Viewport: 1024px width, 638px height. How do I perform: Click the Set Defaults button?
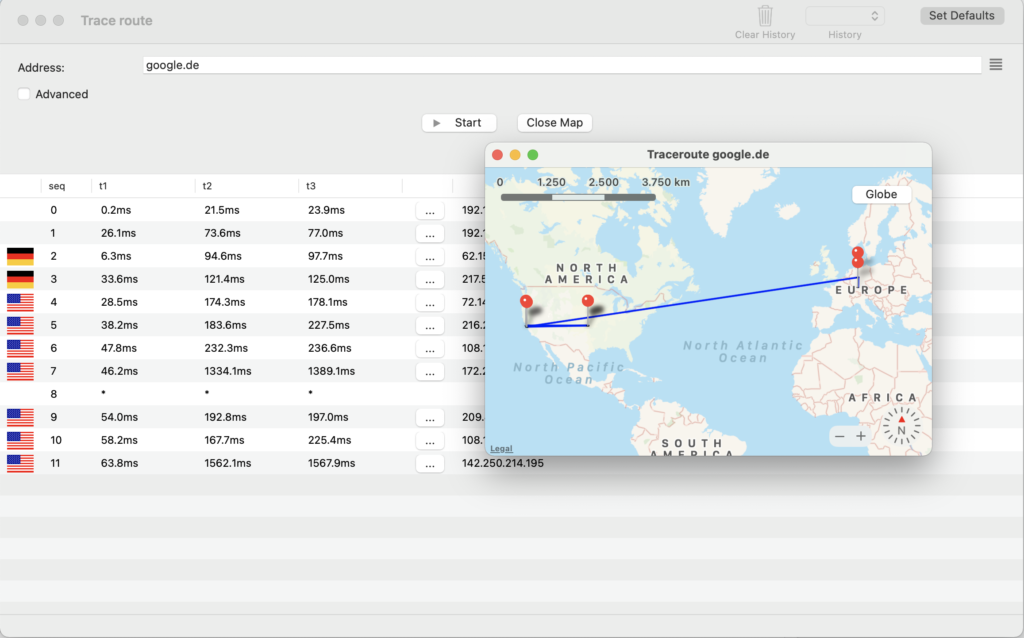click(961, 16)
